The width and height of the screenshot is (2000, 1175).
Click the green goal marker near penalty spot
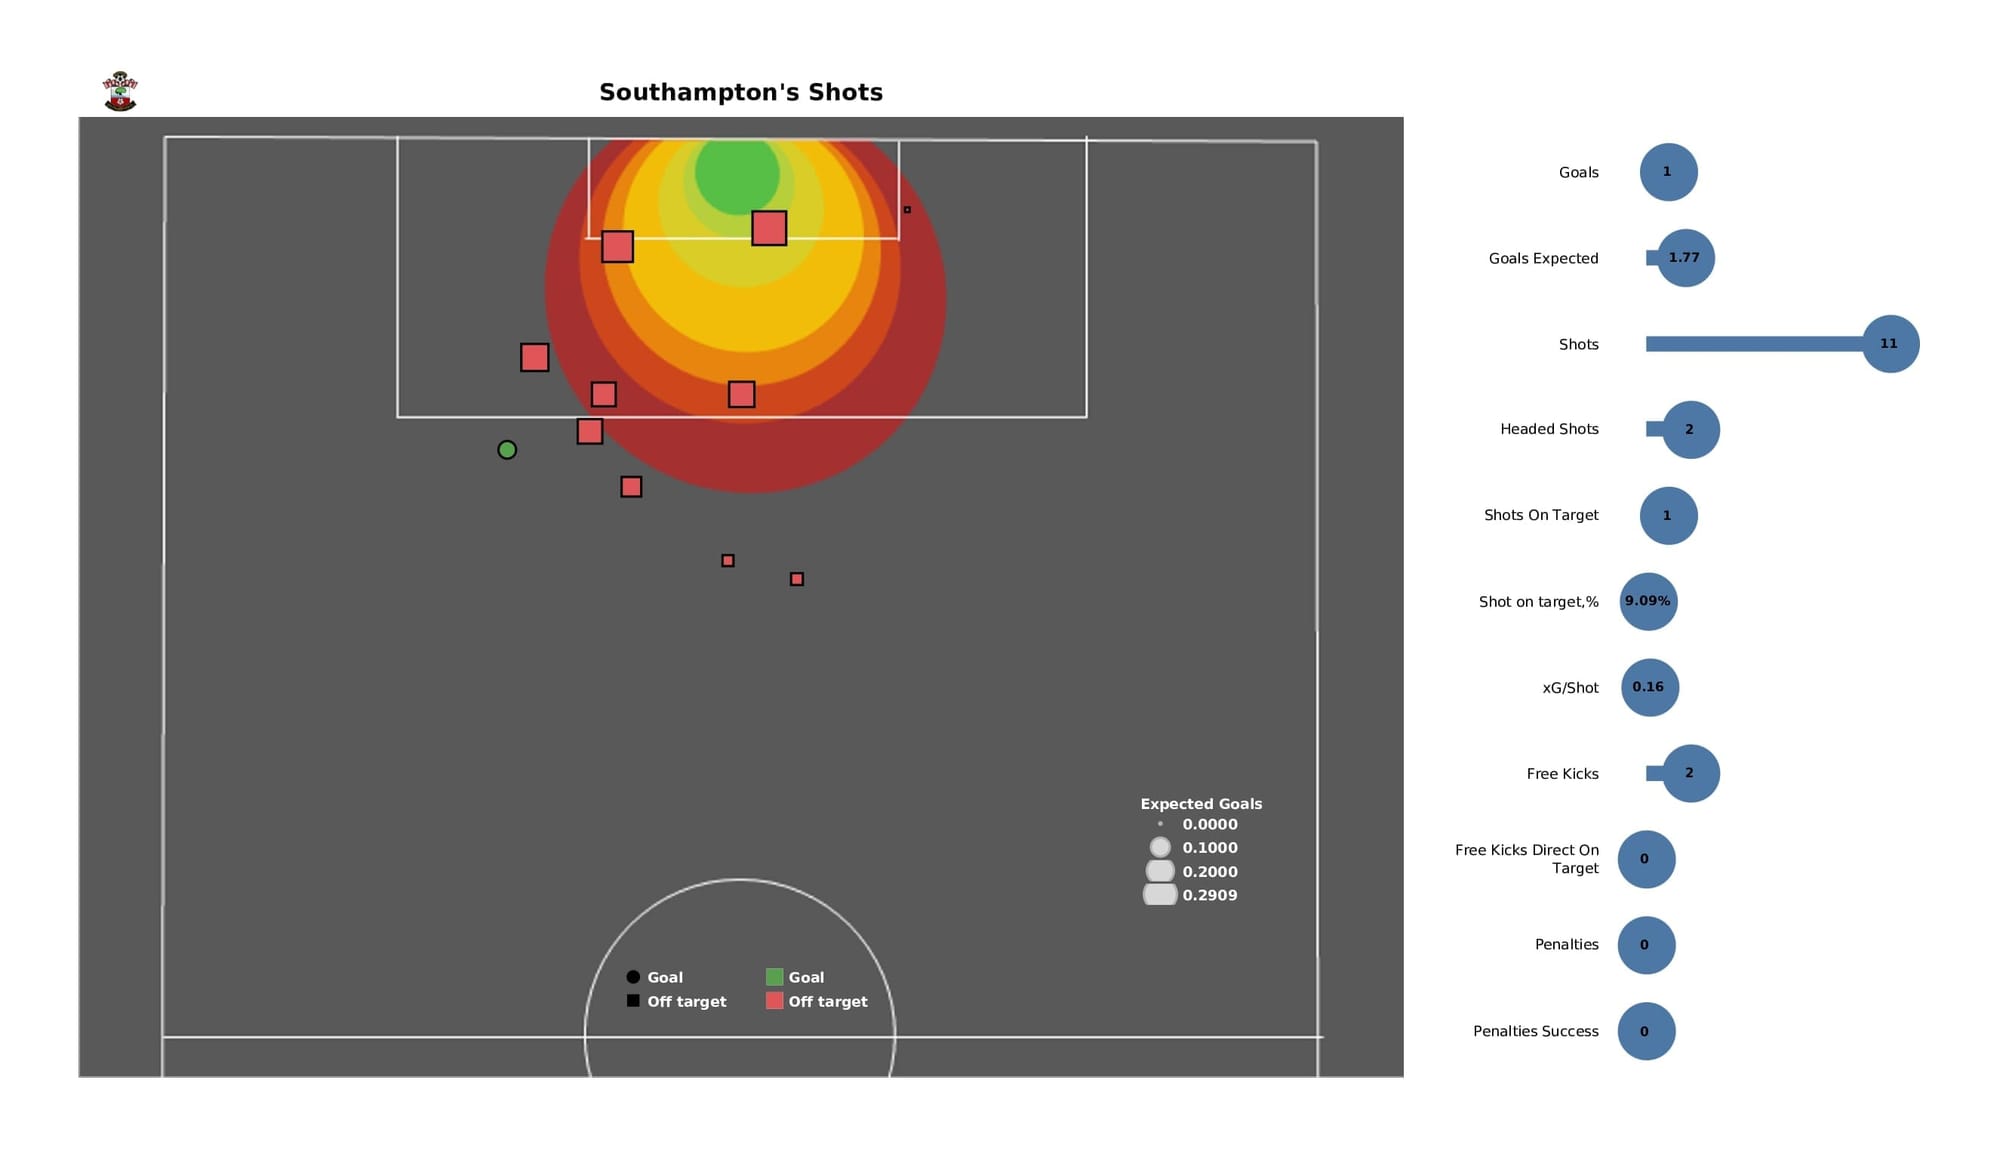506,449
